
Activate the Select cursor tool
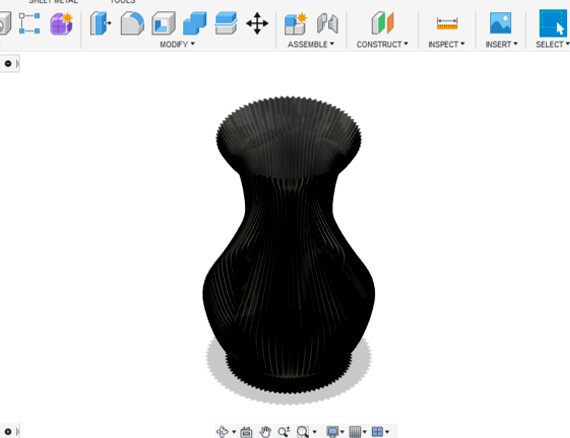pos(553,23)
